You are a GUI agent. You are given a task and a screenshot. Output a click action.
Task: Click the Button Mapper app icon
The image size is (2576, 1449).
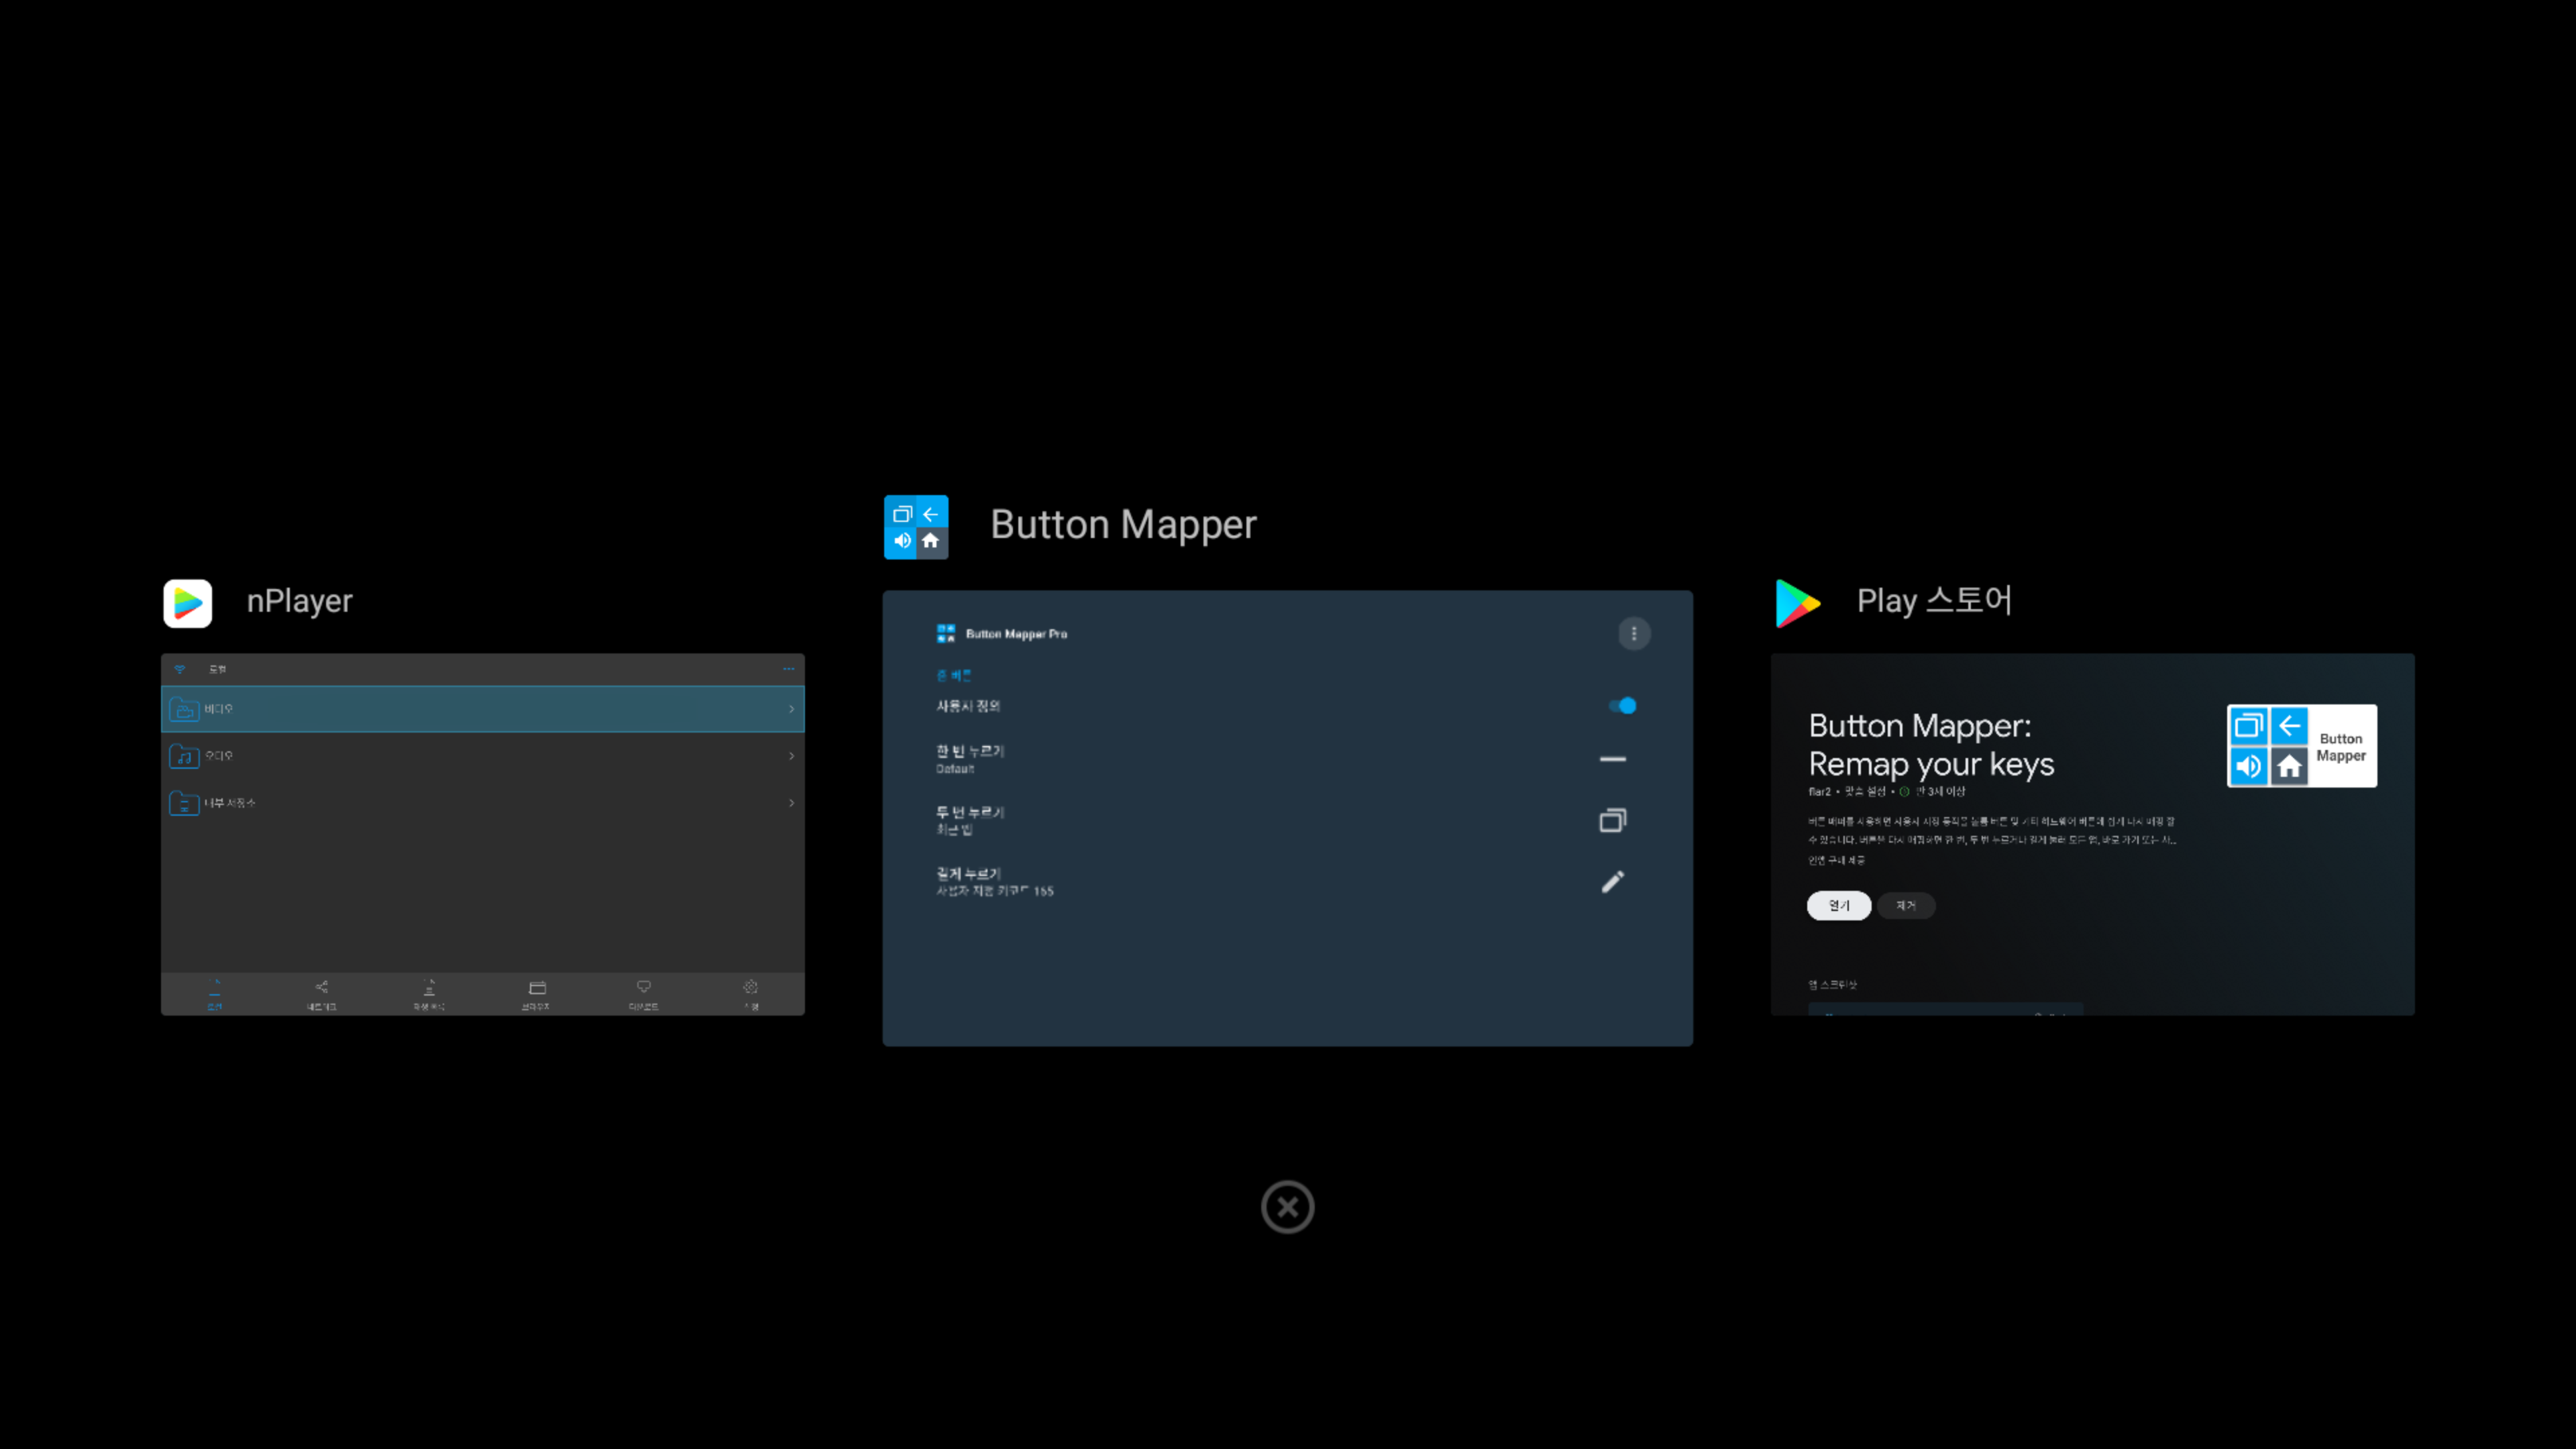[x=915, y=527]
